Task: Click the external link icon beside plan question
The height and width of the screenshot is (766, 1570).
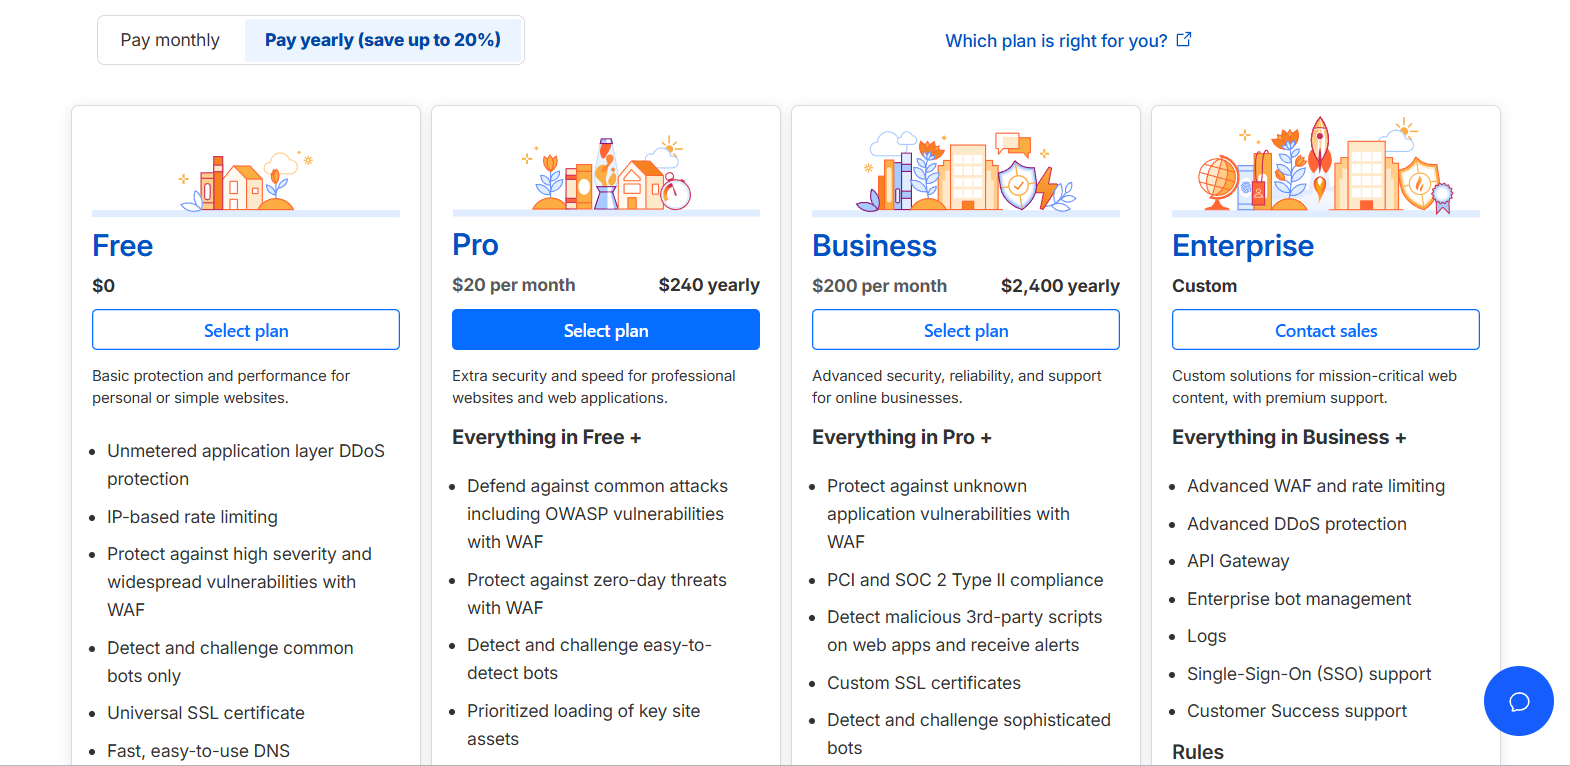Action: 1184,38
